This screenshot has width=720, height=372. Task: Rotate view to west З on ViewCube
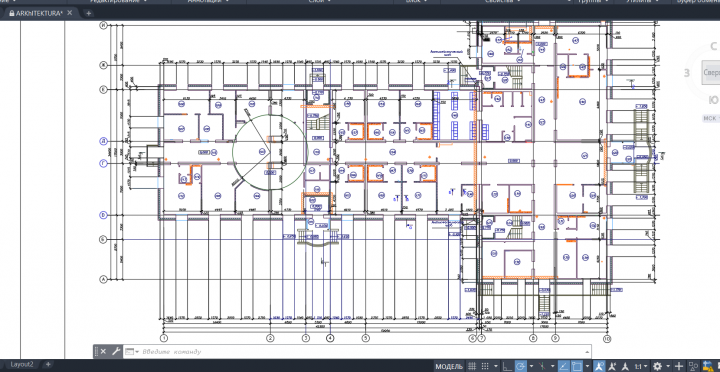tap(687, 73)
